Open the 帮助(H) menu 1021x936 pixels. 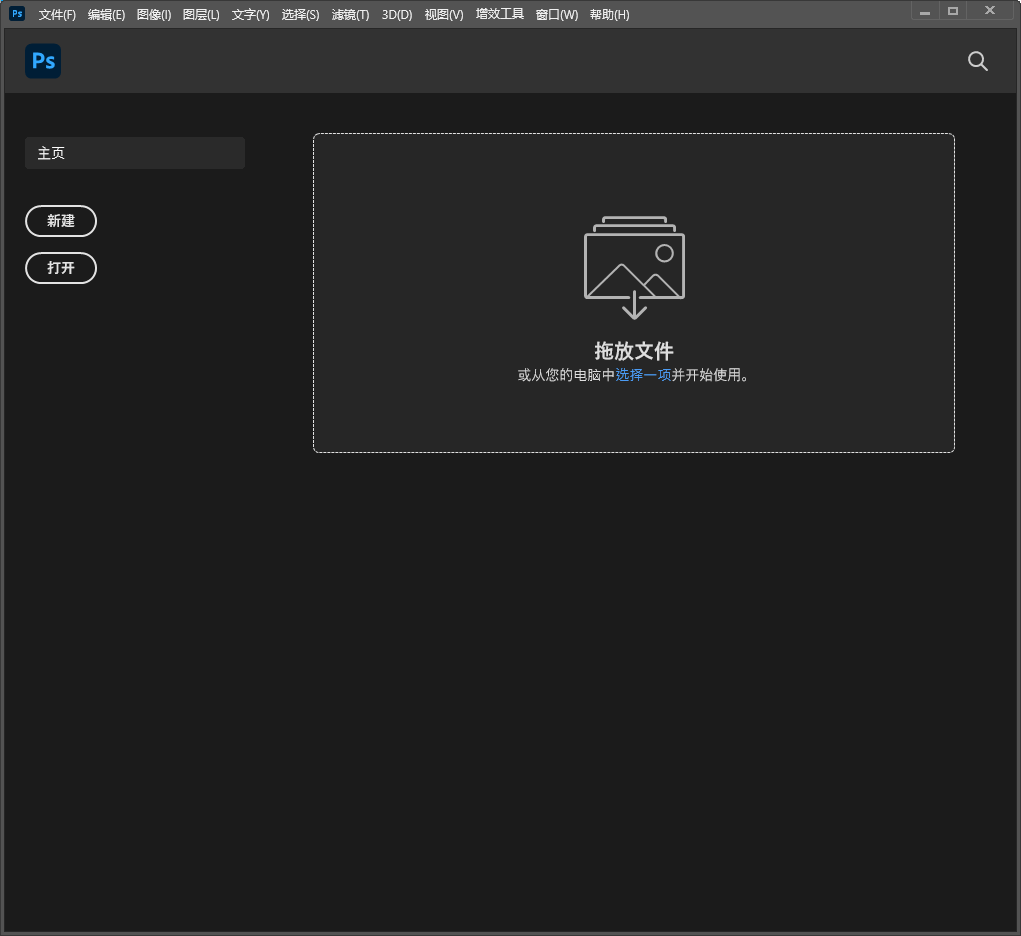point(609,14)
